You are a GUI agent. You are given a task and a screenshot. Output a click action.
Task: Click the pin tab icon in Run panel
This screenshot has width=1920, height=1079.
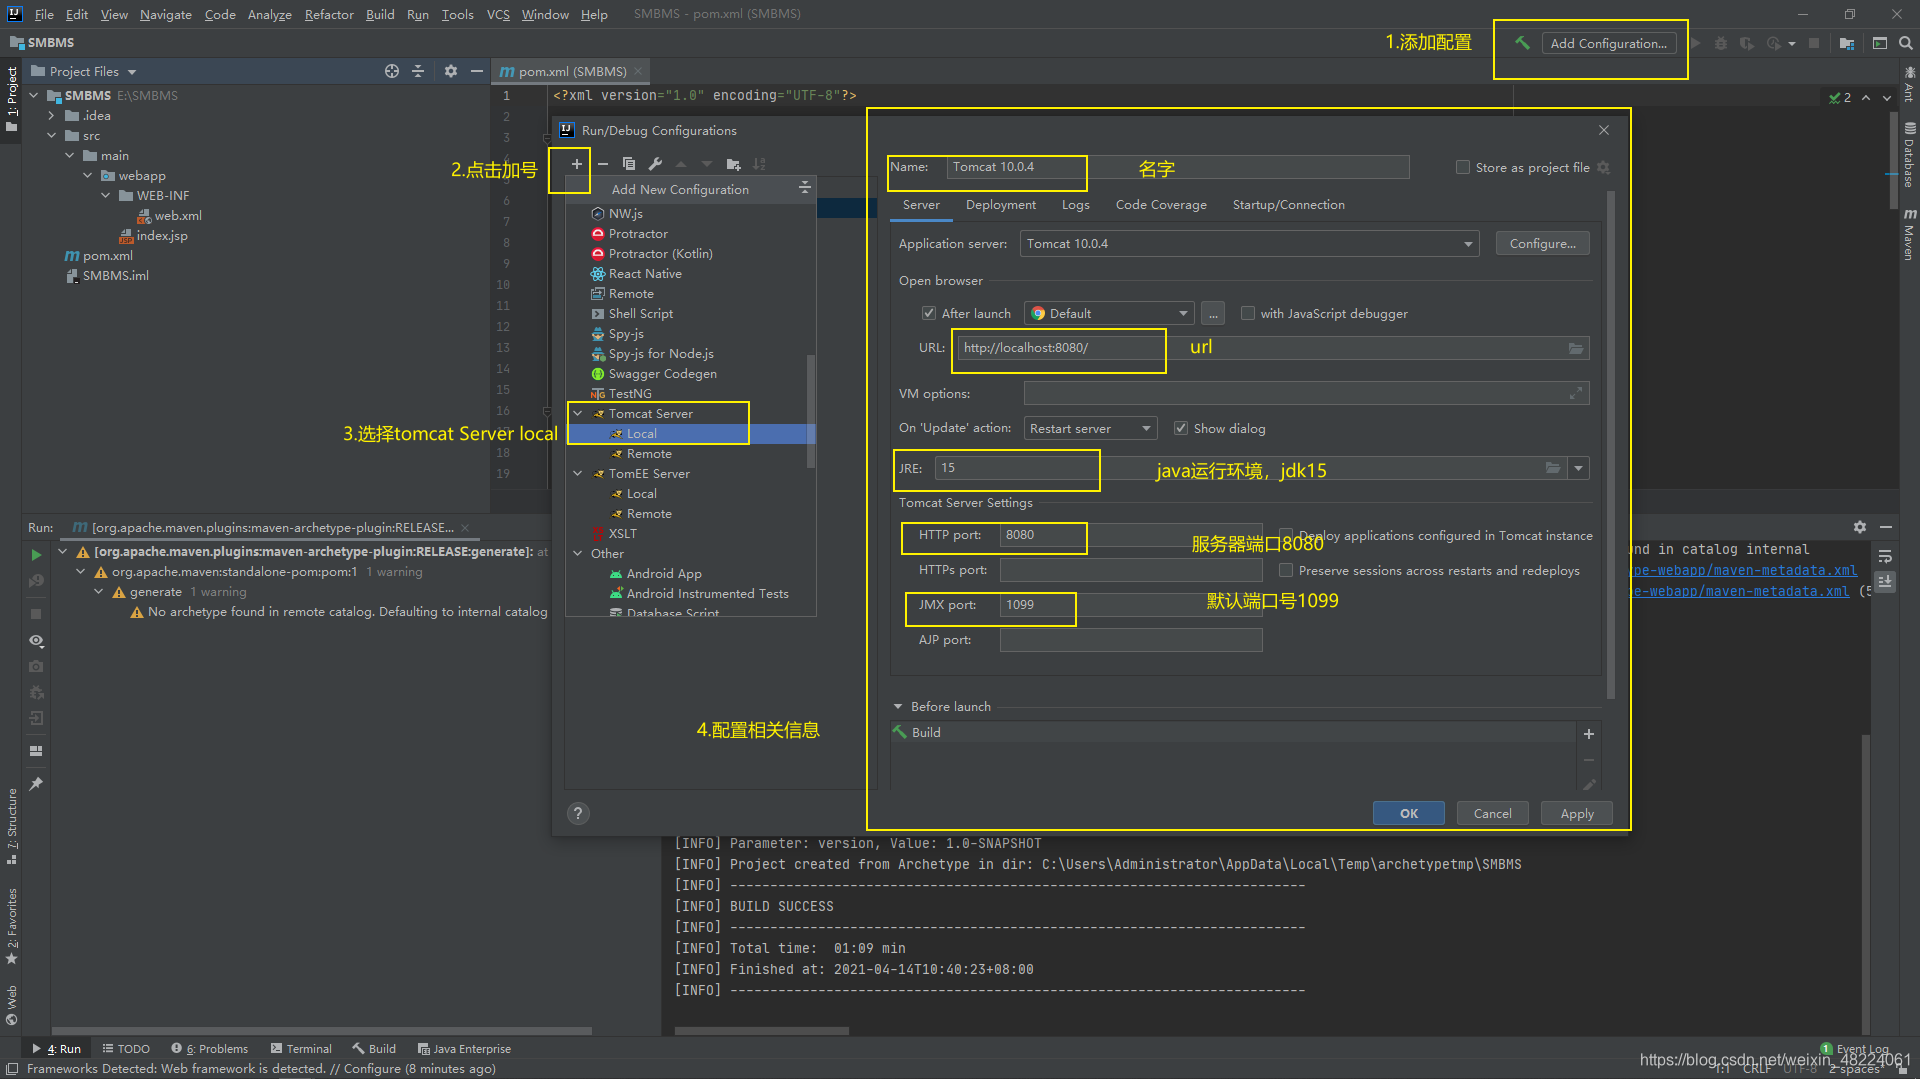pyautogui.click(x=36, y=784)
